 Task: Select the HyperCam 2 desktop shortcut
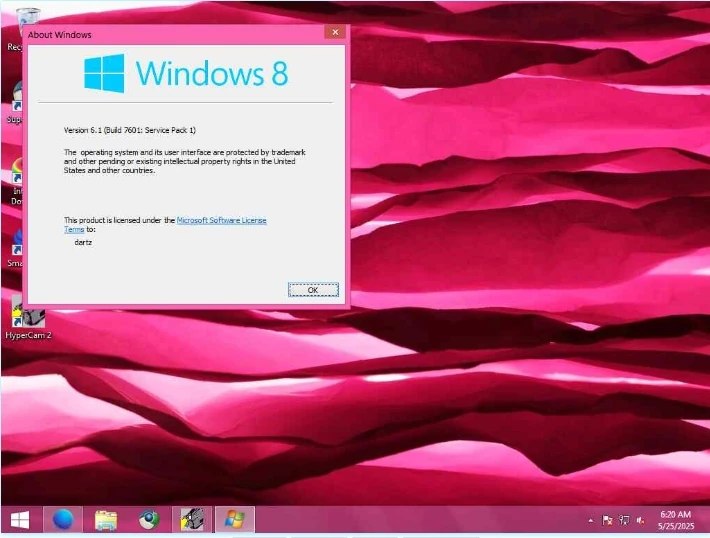click(28, 318)
